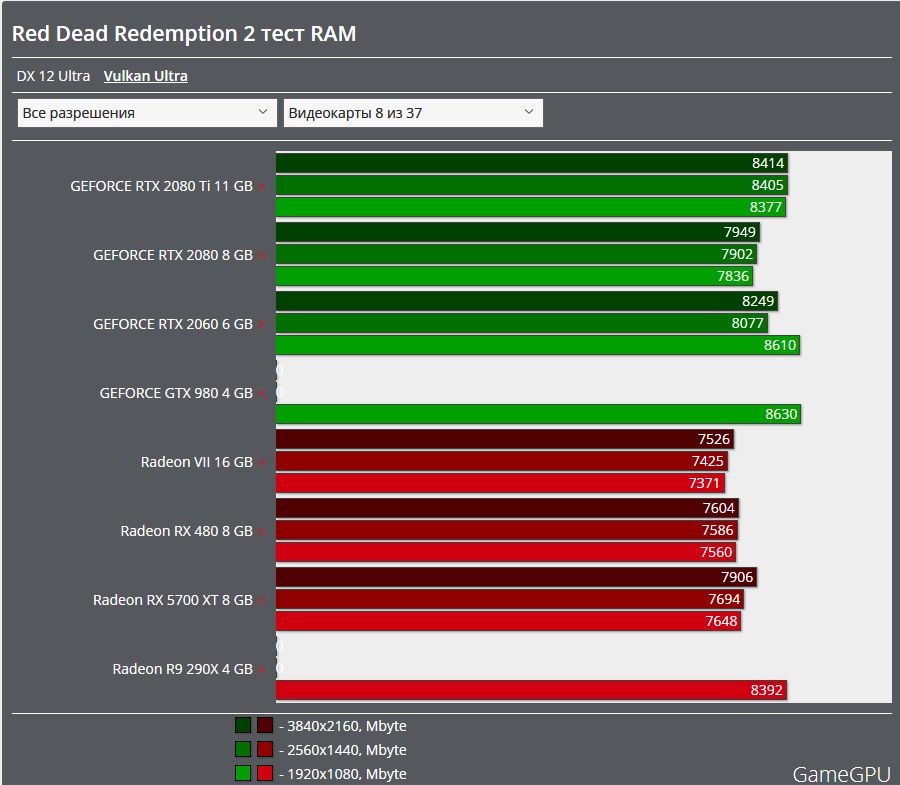Open the 'Видеокарты 8 из 37' dropdown
Image resolution: width=900 pixels, height=785 pixels.
pyautogui.click(x=413, y=112)
